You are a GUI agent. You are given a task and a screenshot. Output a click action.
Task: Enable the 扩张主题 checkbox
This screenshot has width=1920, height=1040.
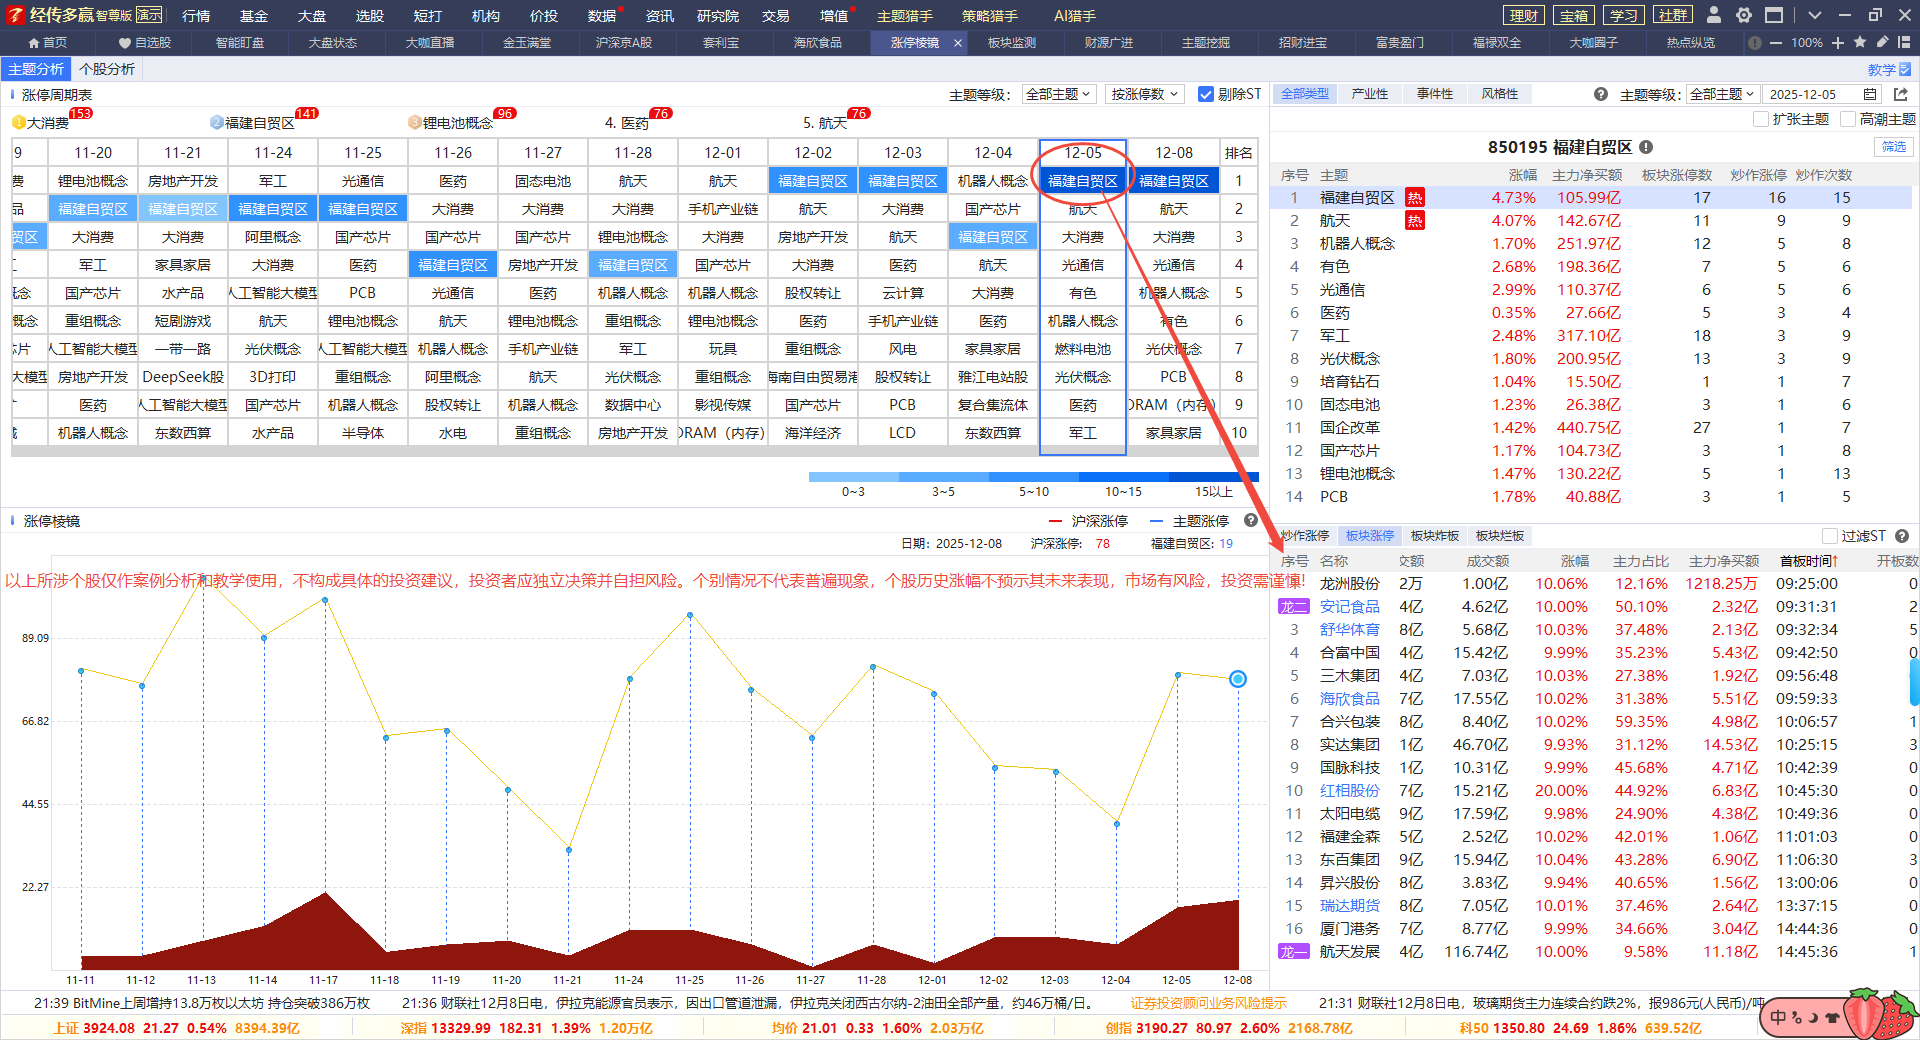click(1761, 119)
